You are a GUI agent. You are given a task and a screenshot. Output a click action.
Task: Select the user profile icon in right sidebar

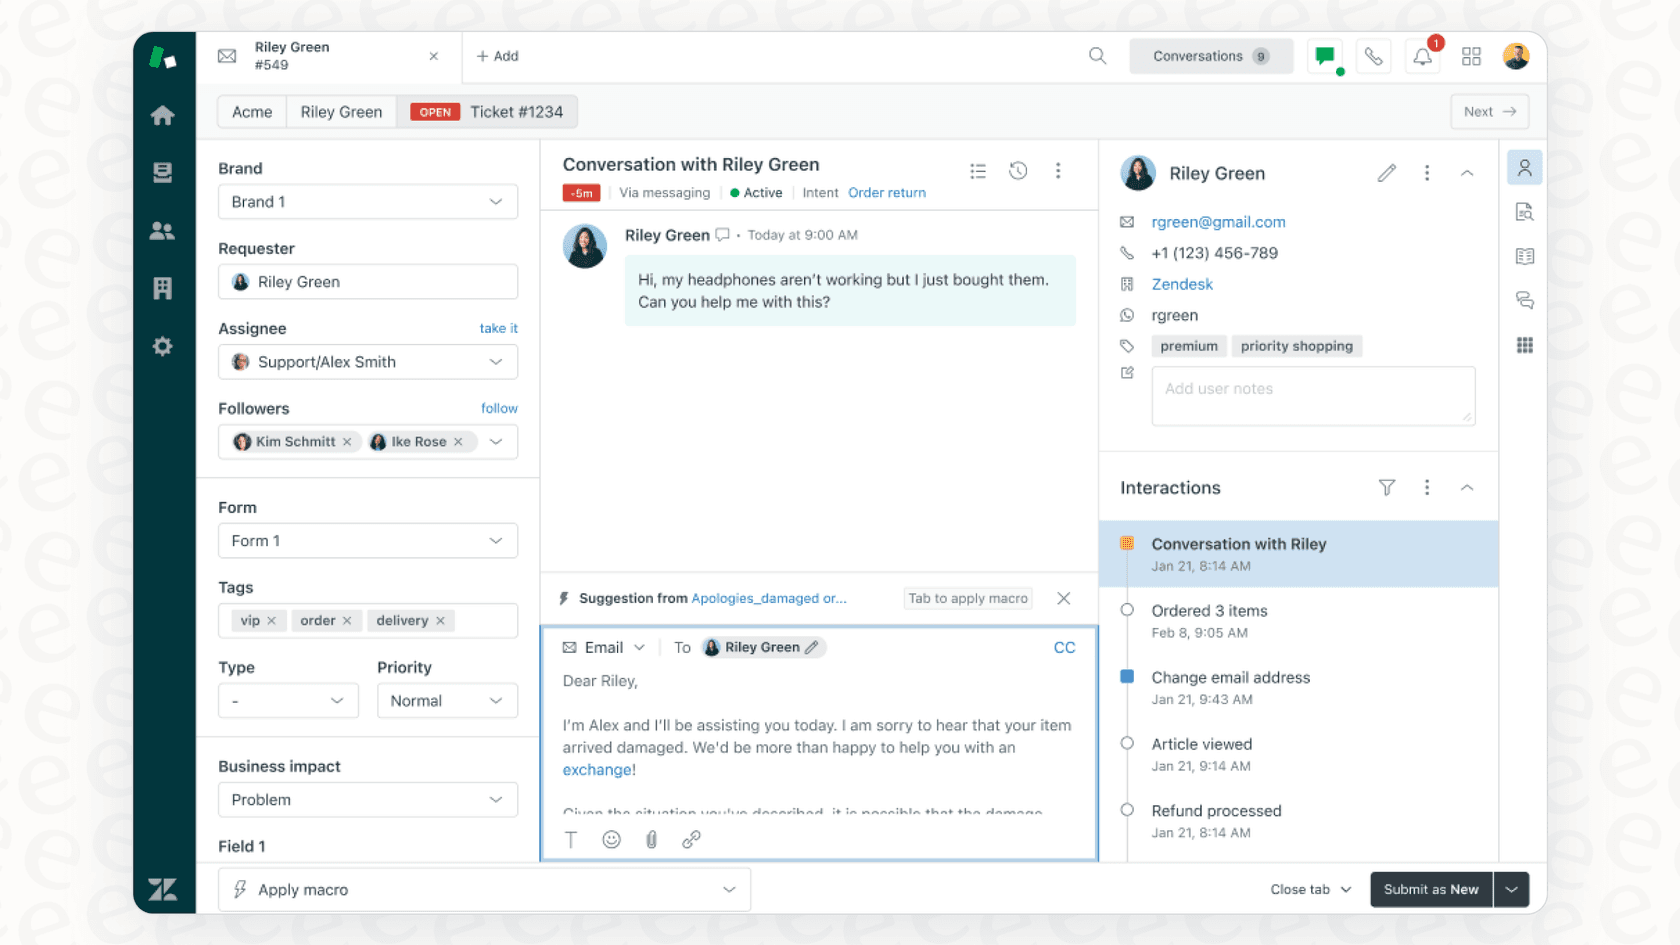click(x=1524, y=167)
